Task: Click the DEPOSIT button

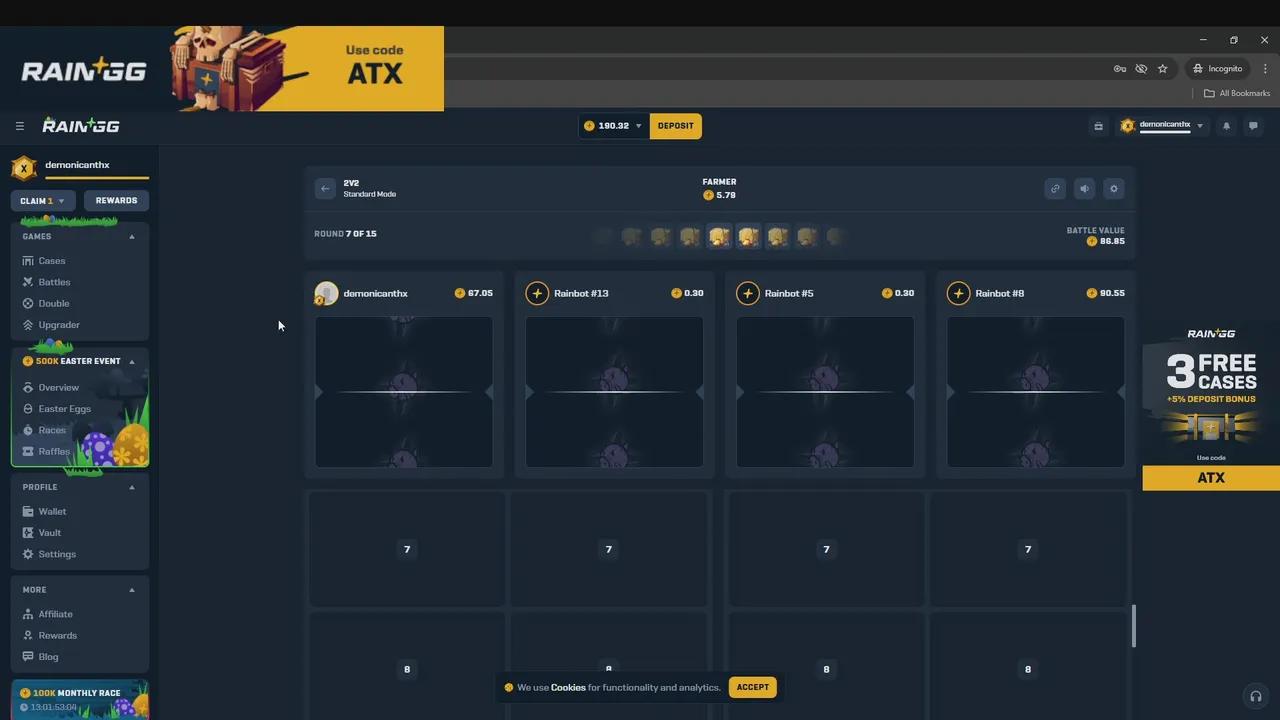Action: (x=676, y=126)
